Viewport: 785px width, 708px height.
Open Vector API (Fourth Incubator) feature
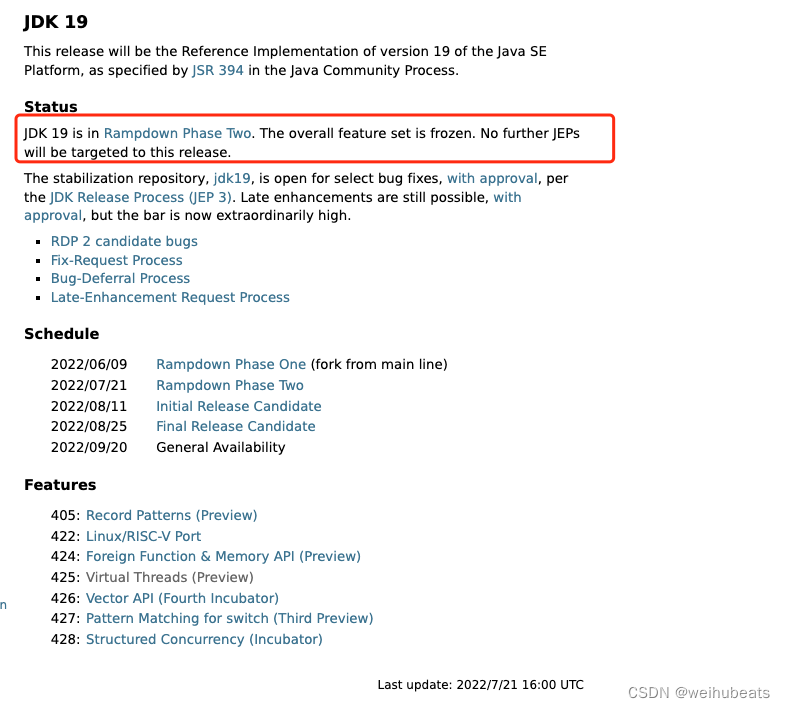tap(182, 598)
